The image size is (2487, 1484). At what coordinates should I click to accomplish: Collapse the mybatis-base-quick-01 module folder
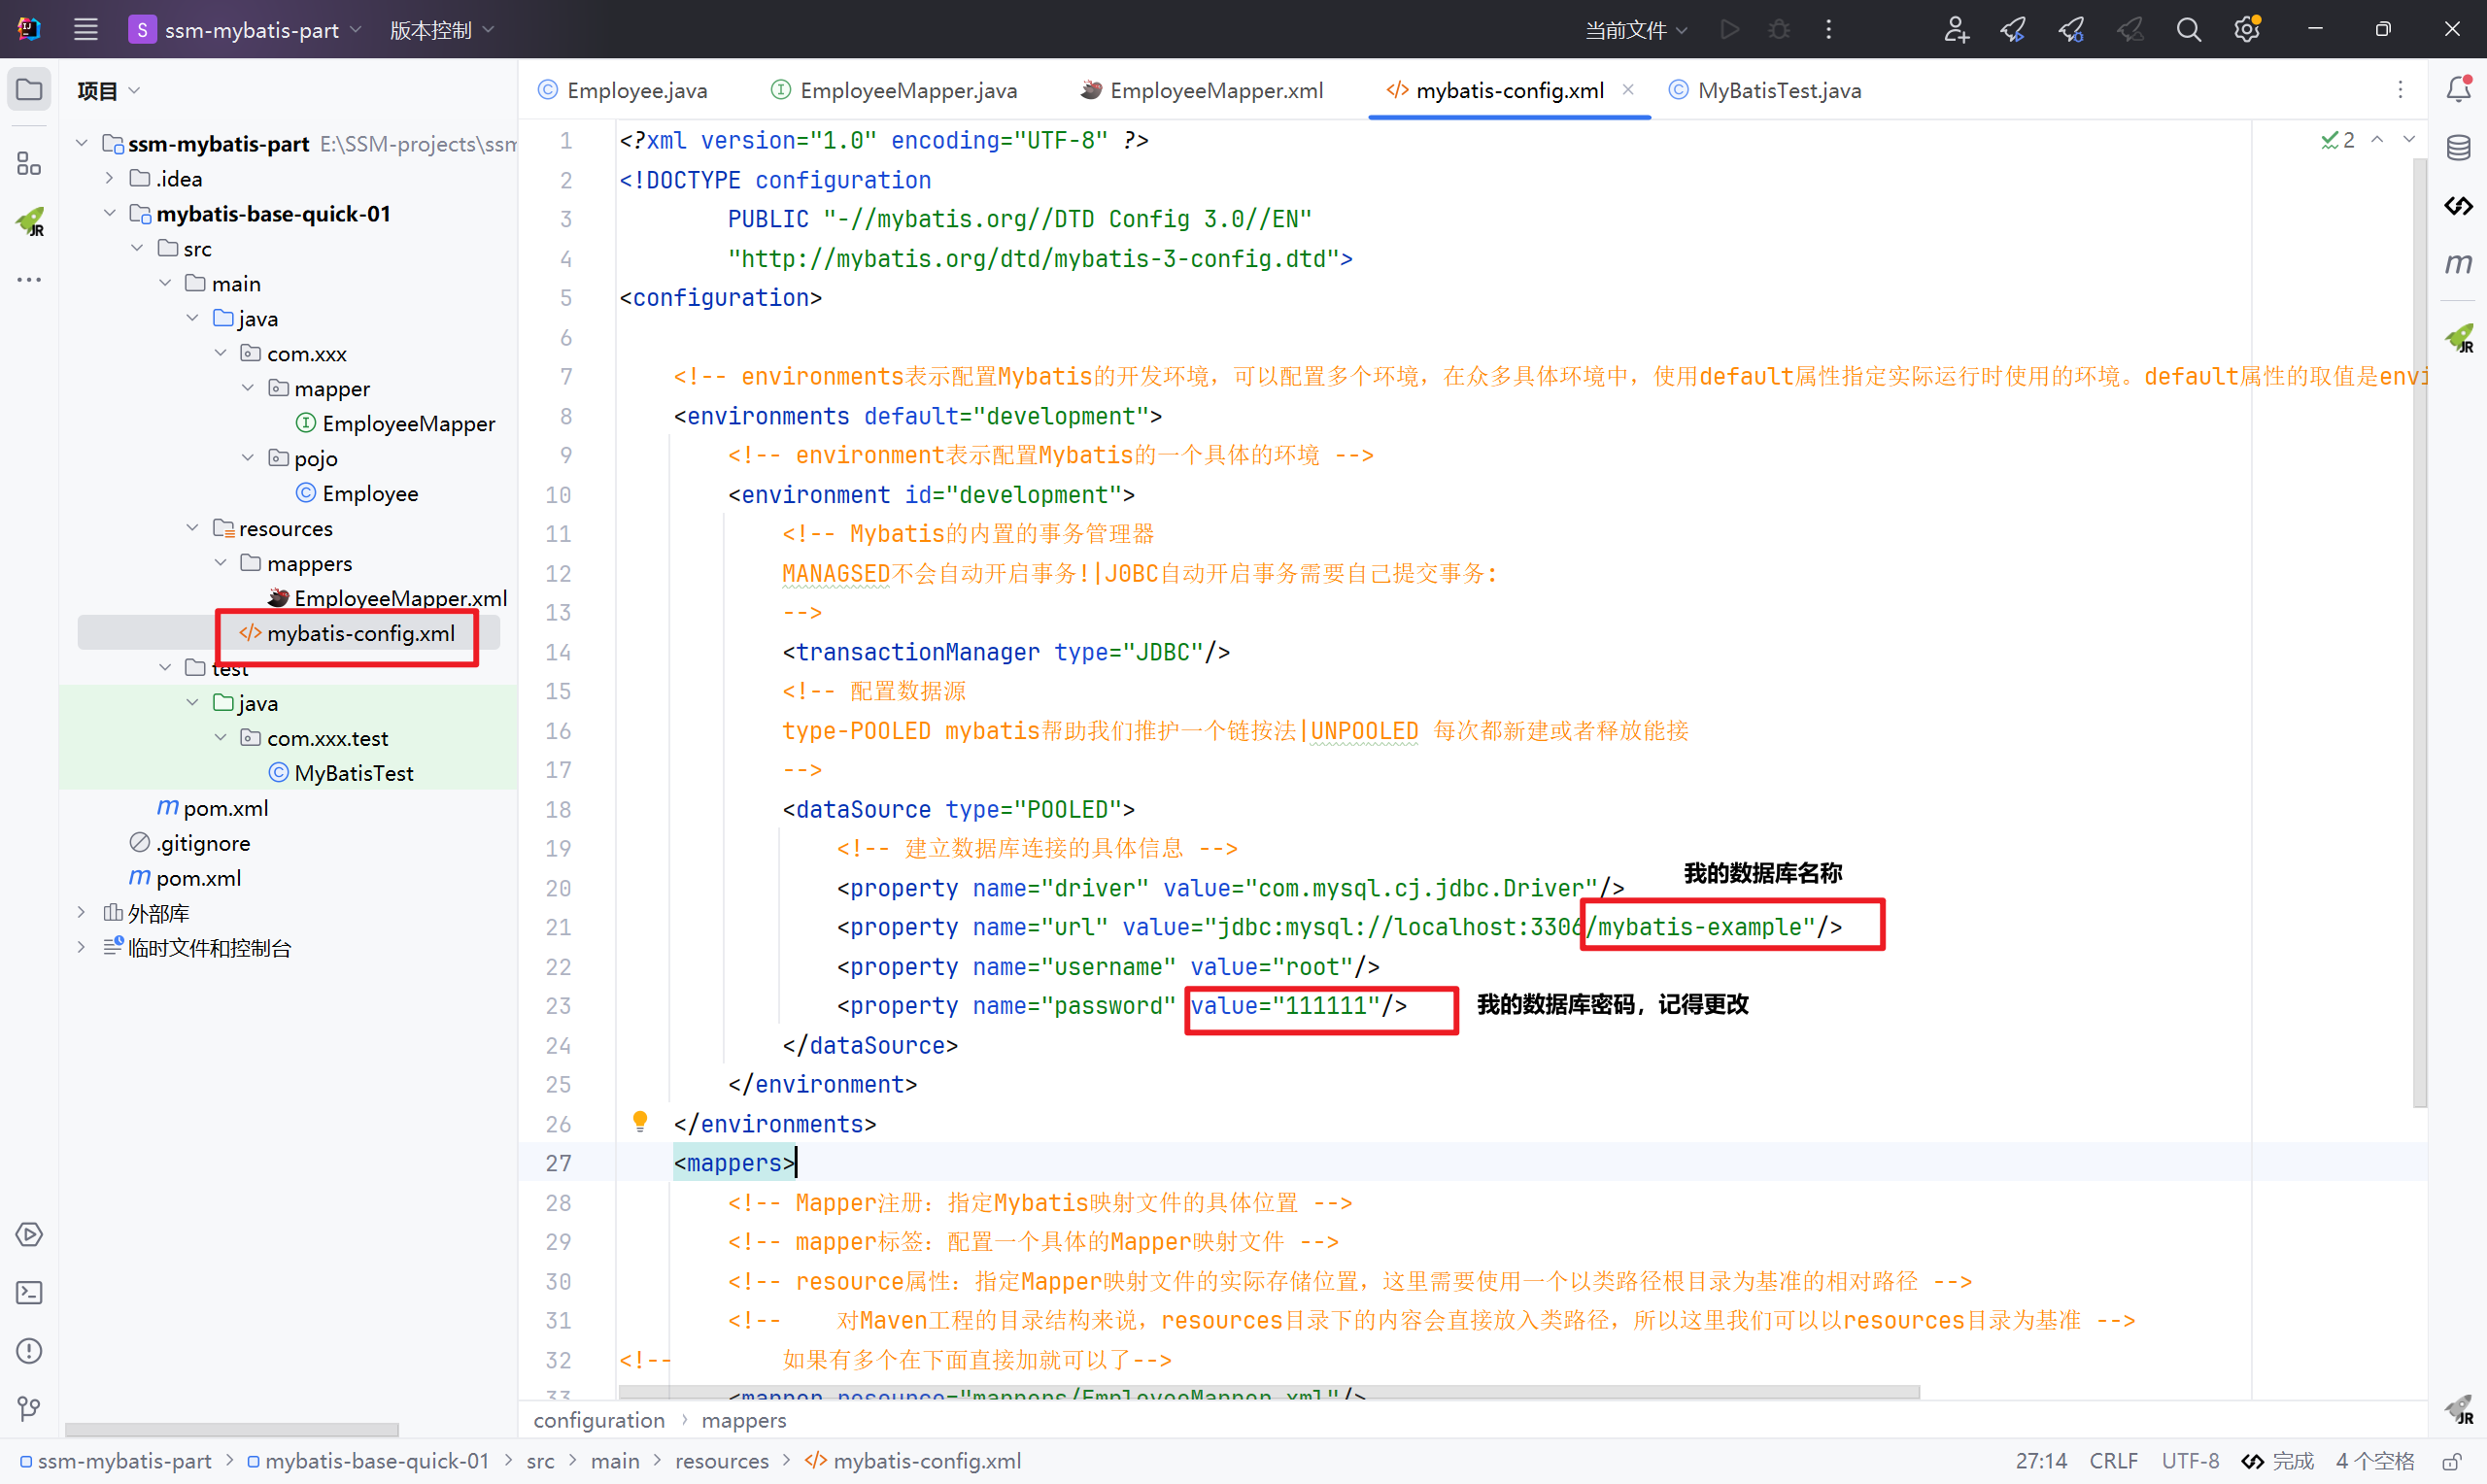(x=110, y=213)
